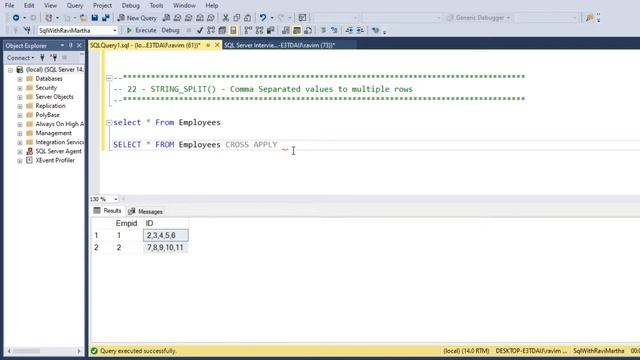Open the View menu

click(50, 6)
